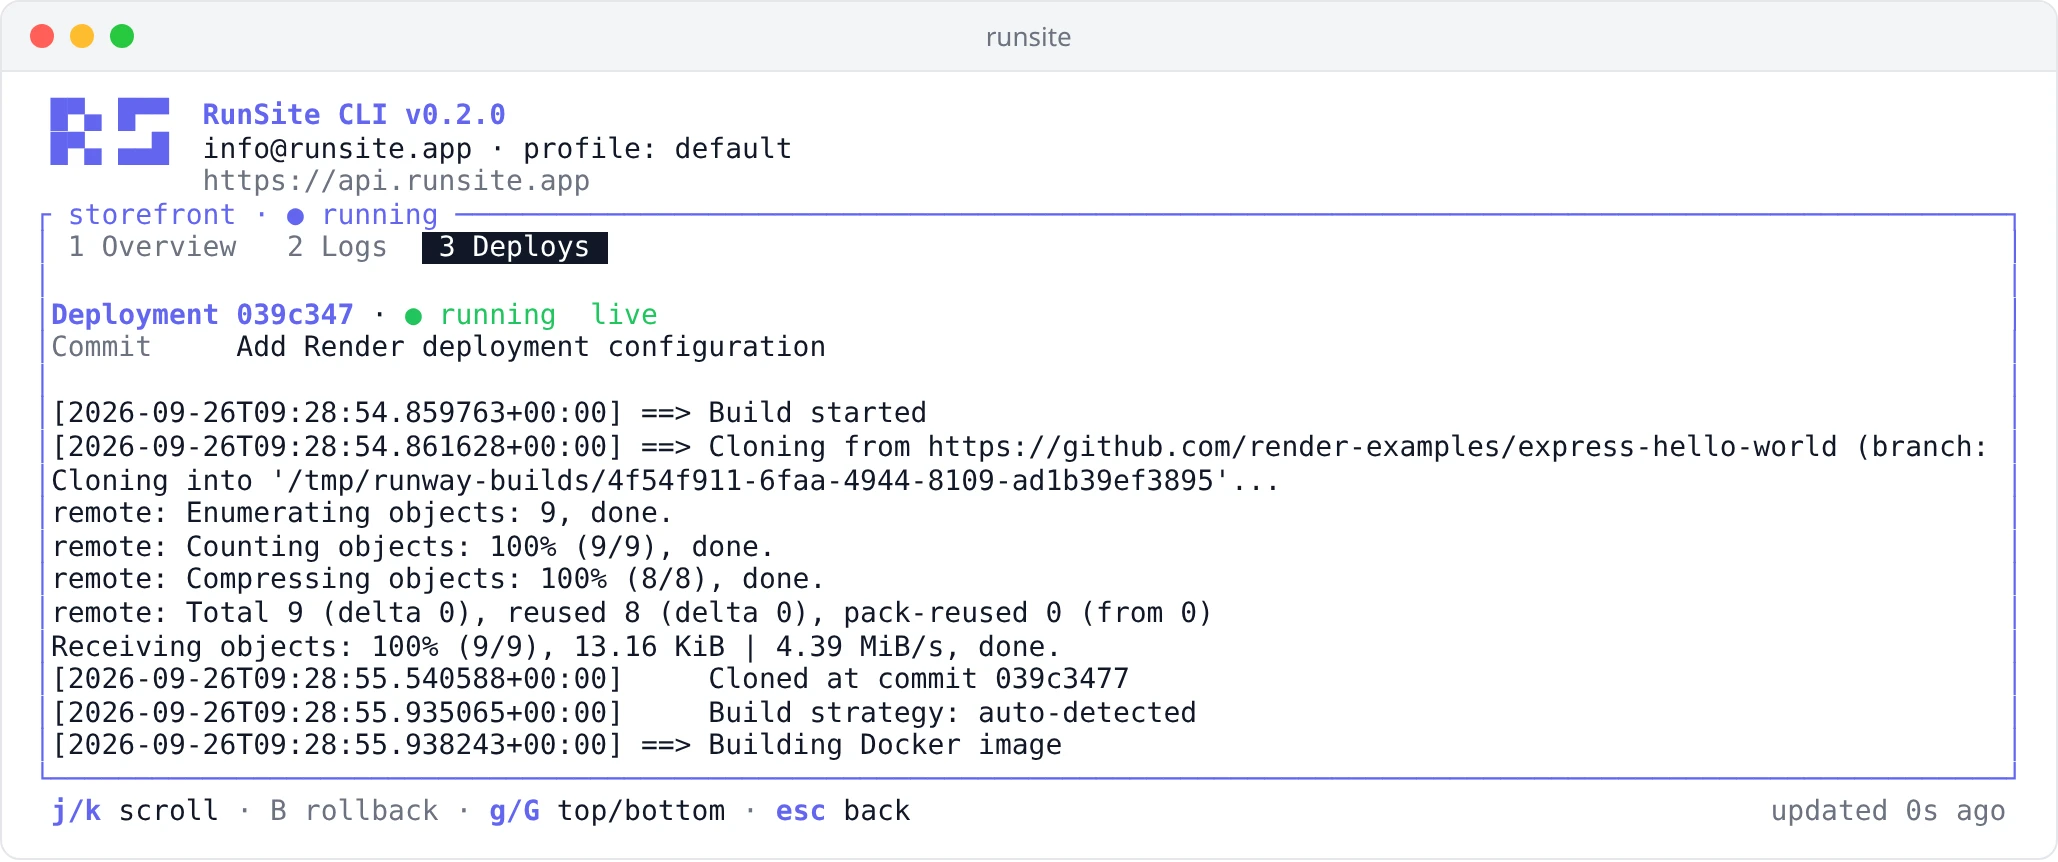
Task: Click the updated 0s ago status
Action: 1888,810
